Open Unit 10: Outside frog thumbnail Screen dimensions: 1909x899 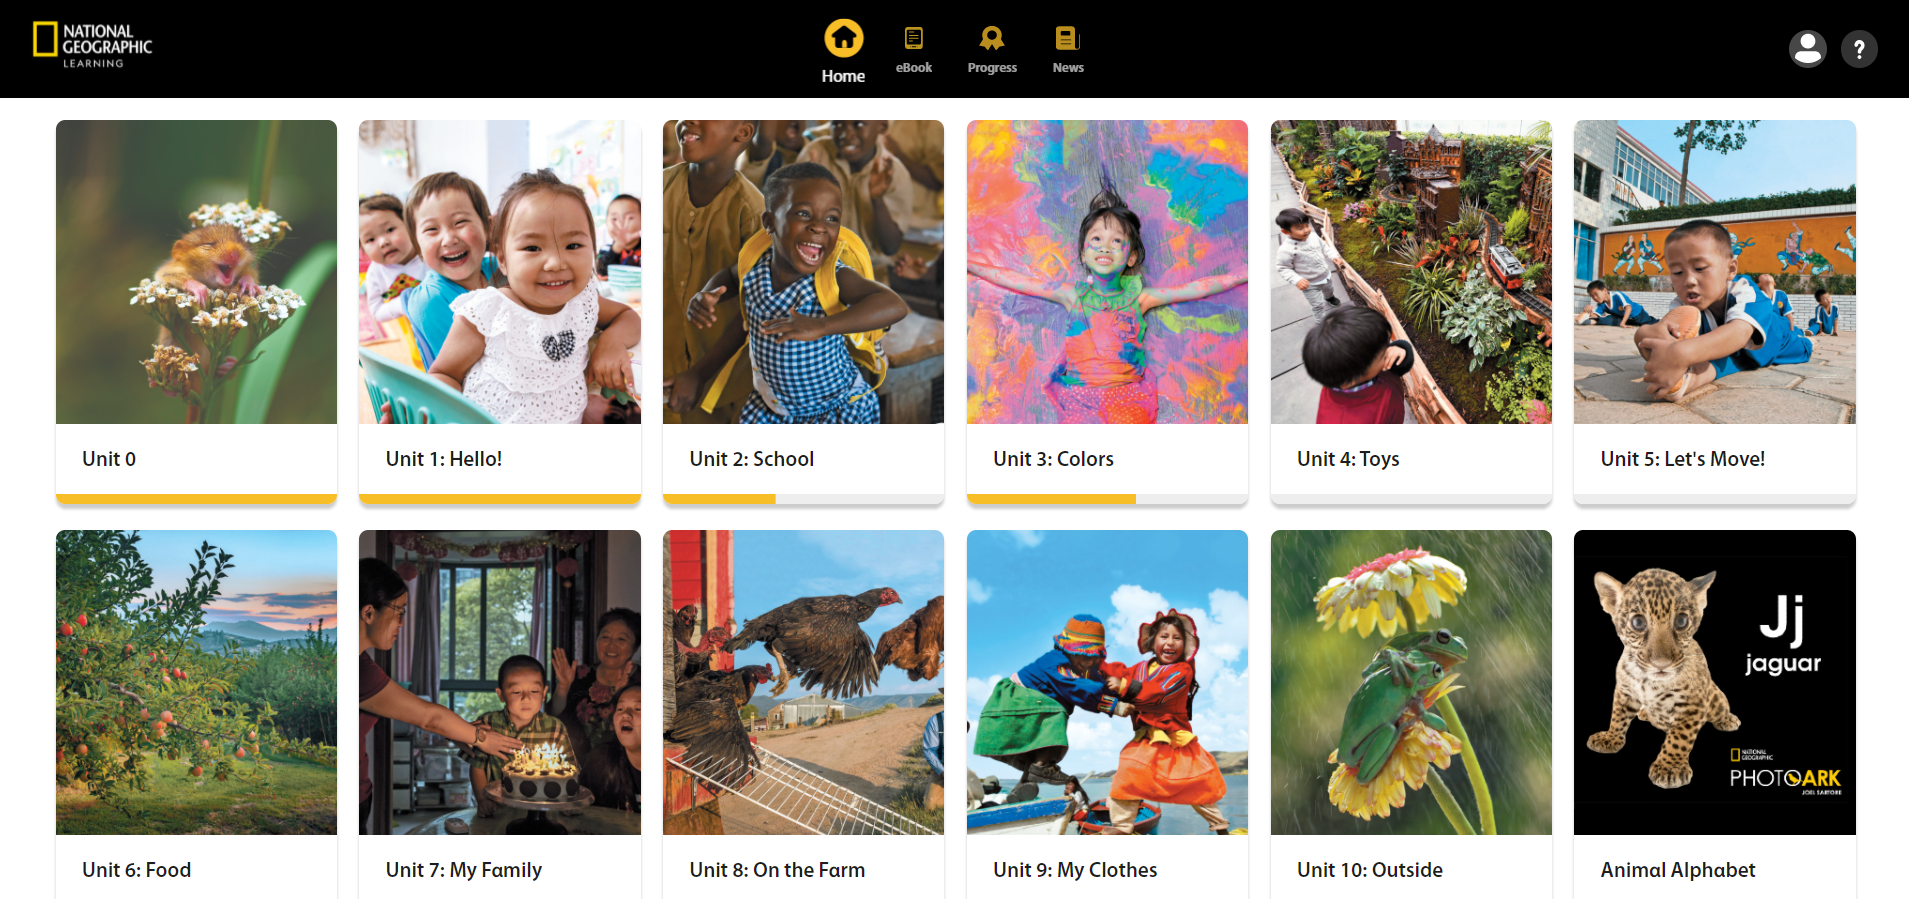pyautogui.click(x=1411, y=682)
